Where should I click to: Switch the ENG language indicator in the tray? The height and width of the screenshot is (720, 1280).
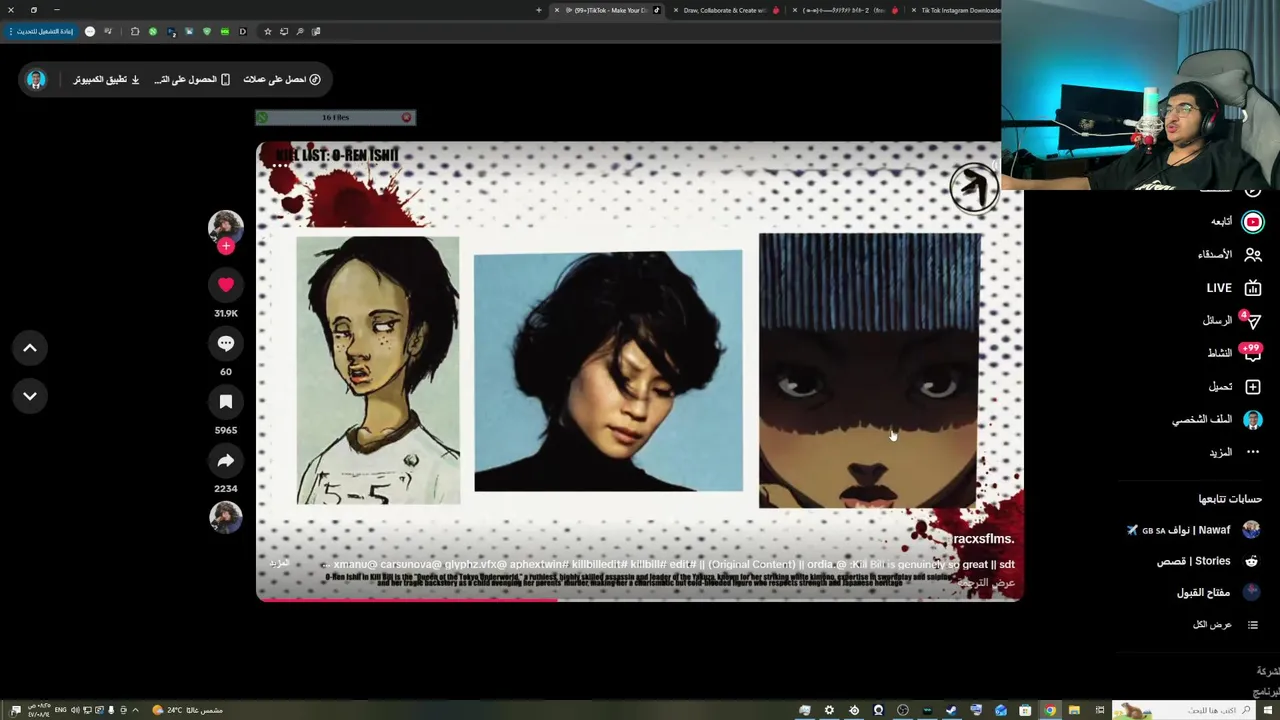pyautogui.click(x=61, y=710)
